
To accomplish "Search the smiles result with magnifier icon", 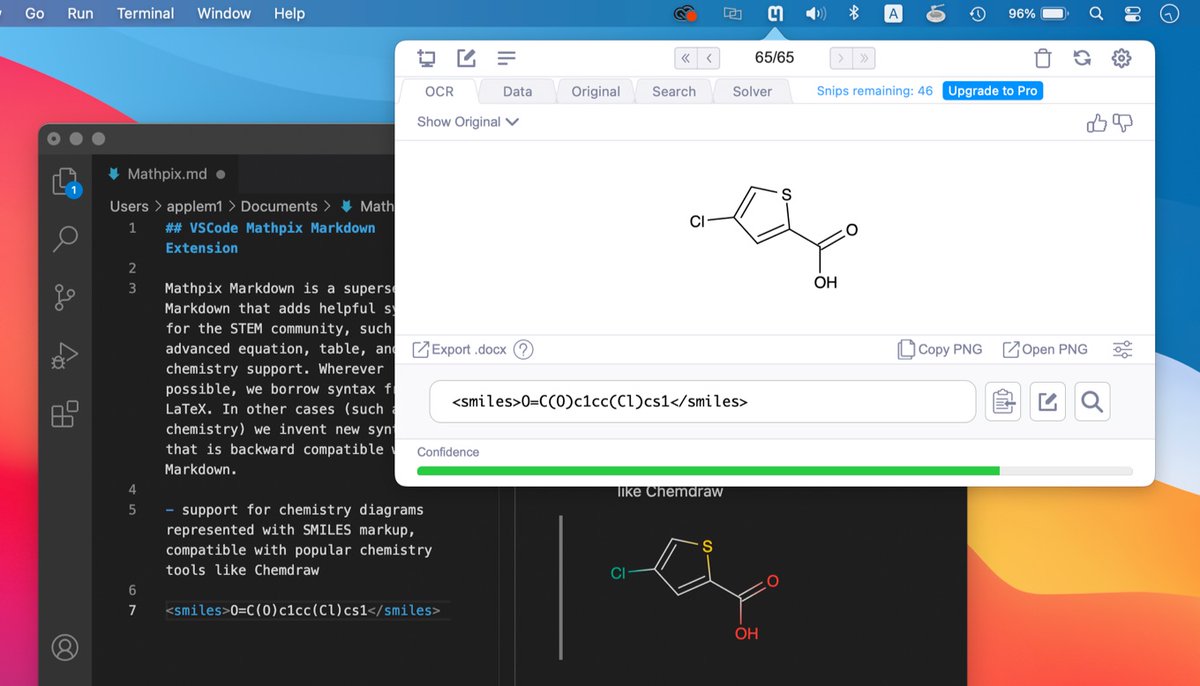I will pos(1092,401).
